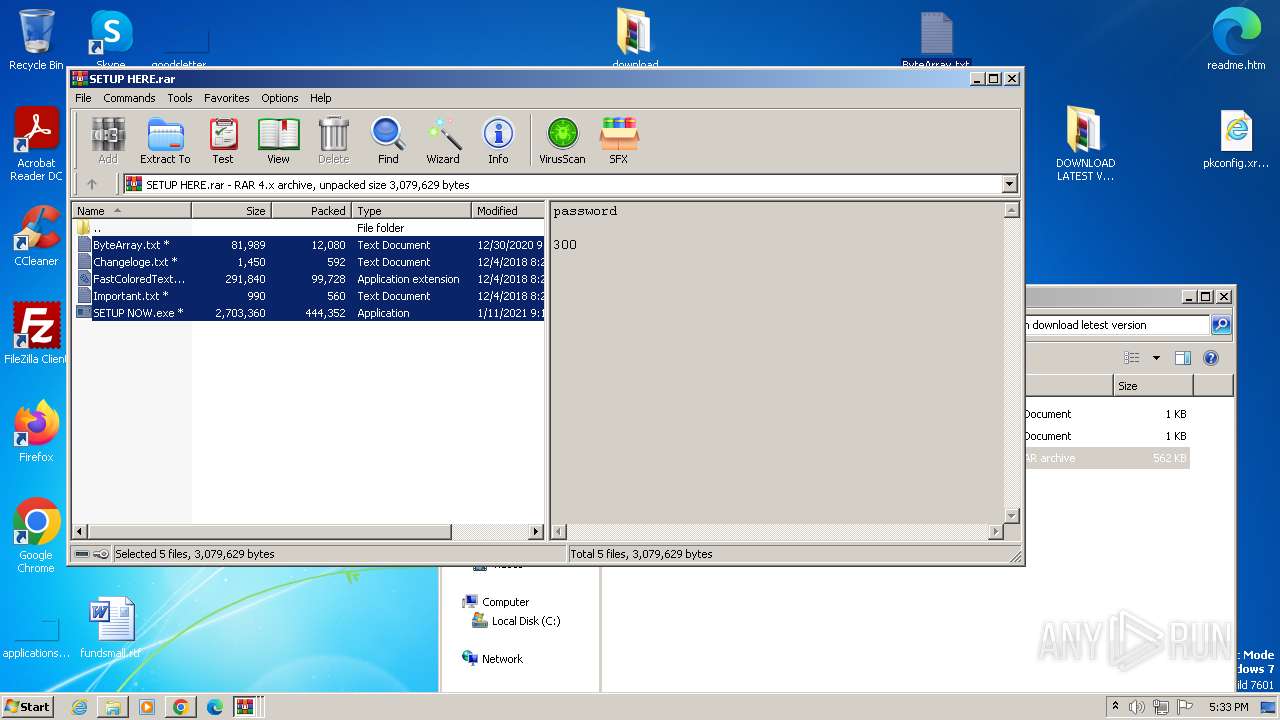The image size is (1280, 720).
Task: Open Firefox desktop shortcut
Action: point(36,432)
